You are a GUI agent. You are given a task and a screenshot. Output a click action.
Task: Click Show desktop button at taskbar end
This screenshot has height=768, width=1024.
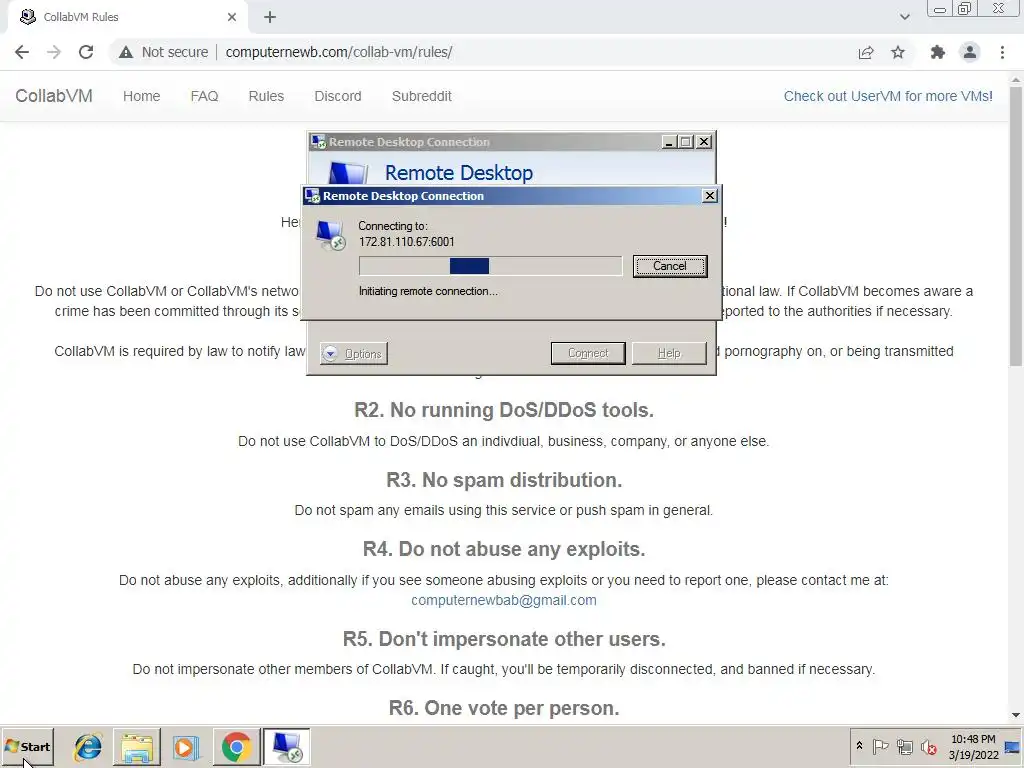click(1013, 746)
